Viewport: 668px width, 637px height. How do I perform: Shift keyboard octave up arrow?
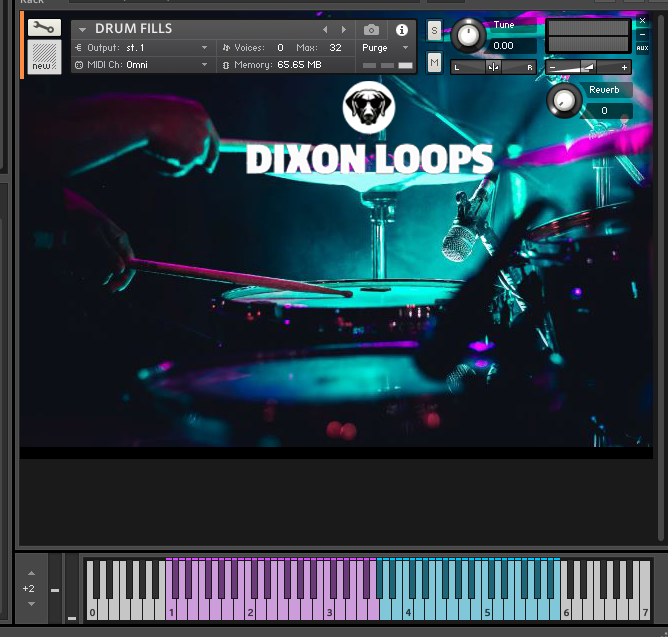pyautogui.click(x=30, y=574)
